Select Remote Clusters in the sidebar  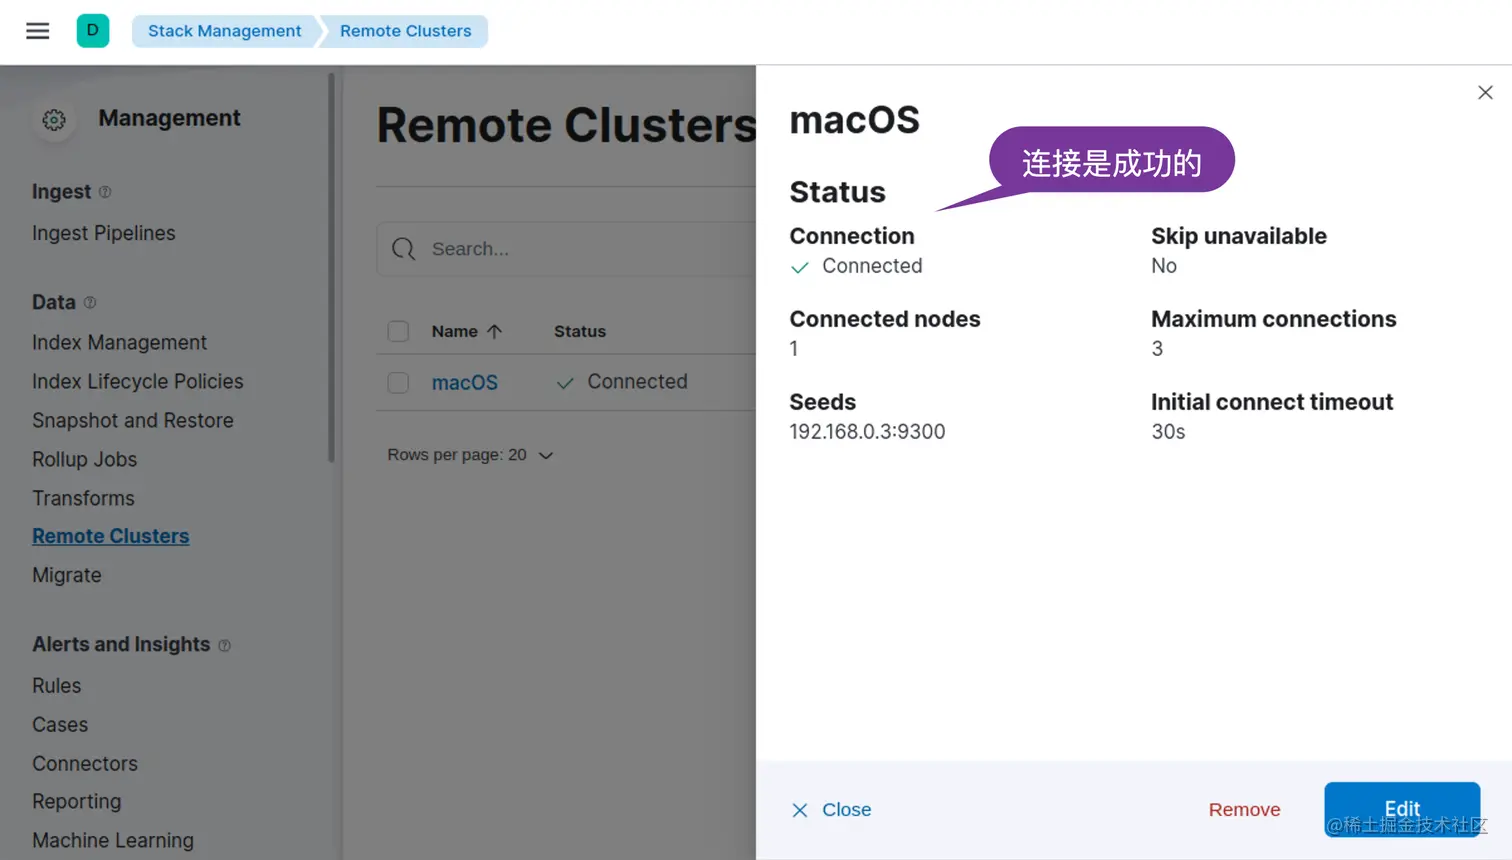click(x=111, y=536)
